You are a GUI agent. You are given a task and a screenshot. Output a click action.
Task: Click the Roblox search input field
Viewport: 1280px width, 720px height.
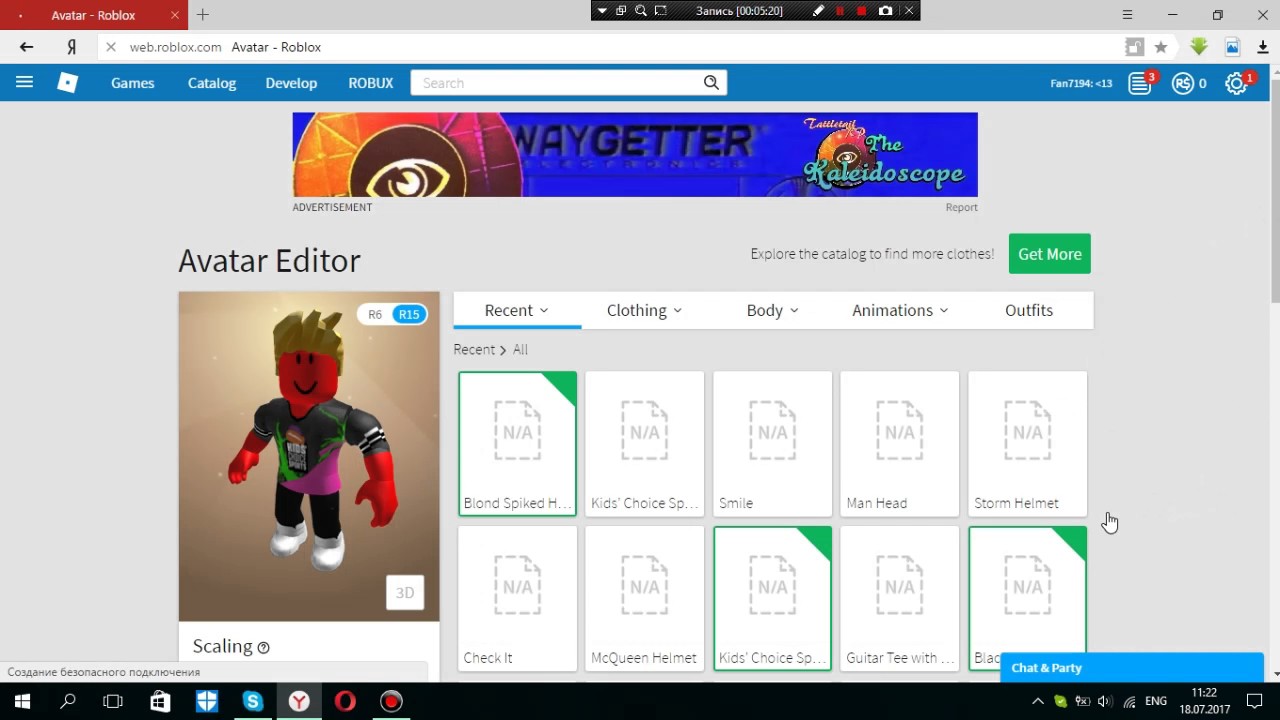pyautogui.click(x=556, y=83)
